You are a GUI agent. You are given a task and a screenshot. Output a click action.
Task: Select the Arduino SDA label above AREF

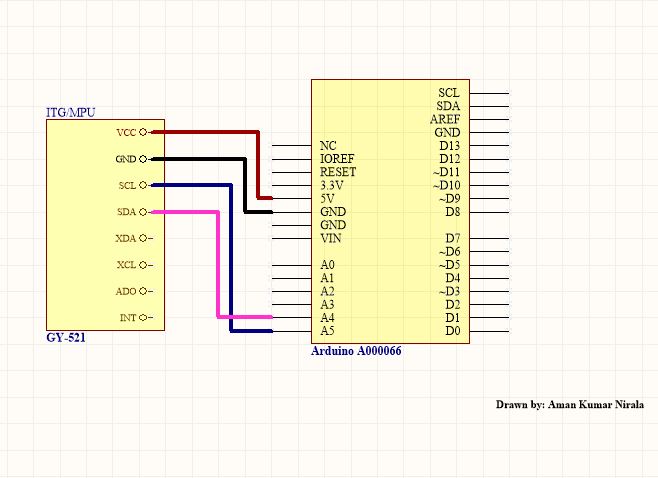point(448,106)
